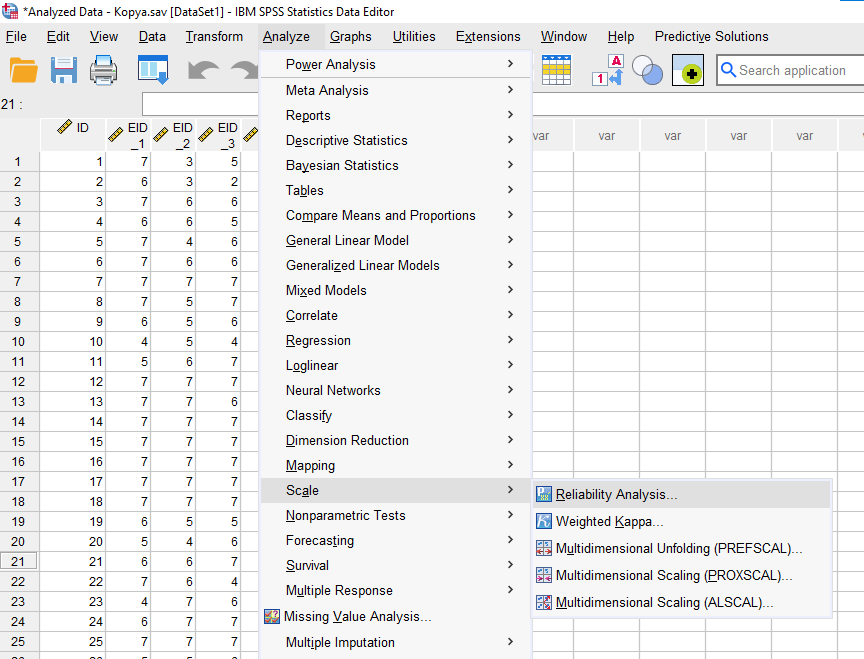Select row 21 header

tap(18, 562)
